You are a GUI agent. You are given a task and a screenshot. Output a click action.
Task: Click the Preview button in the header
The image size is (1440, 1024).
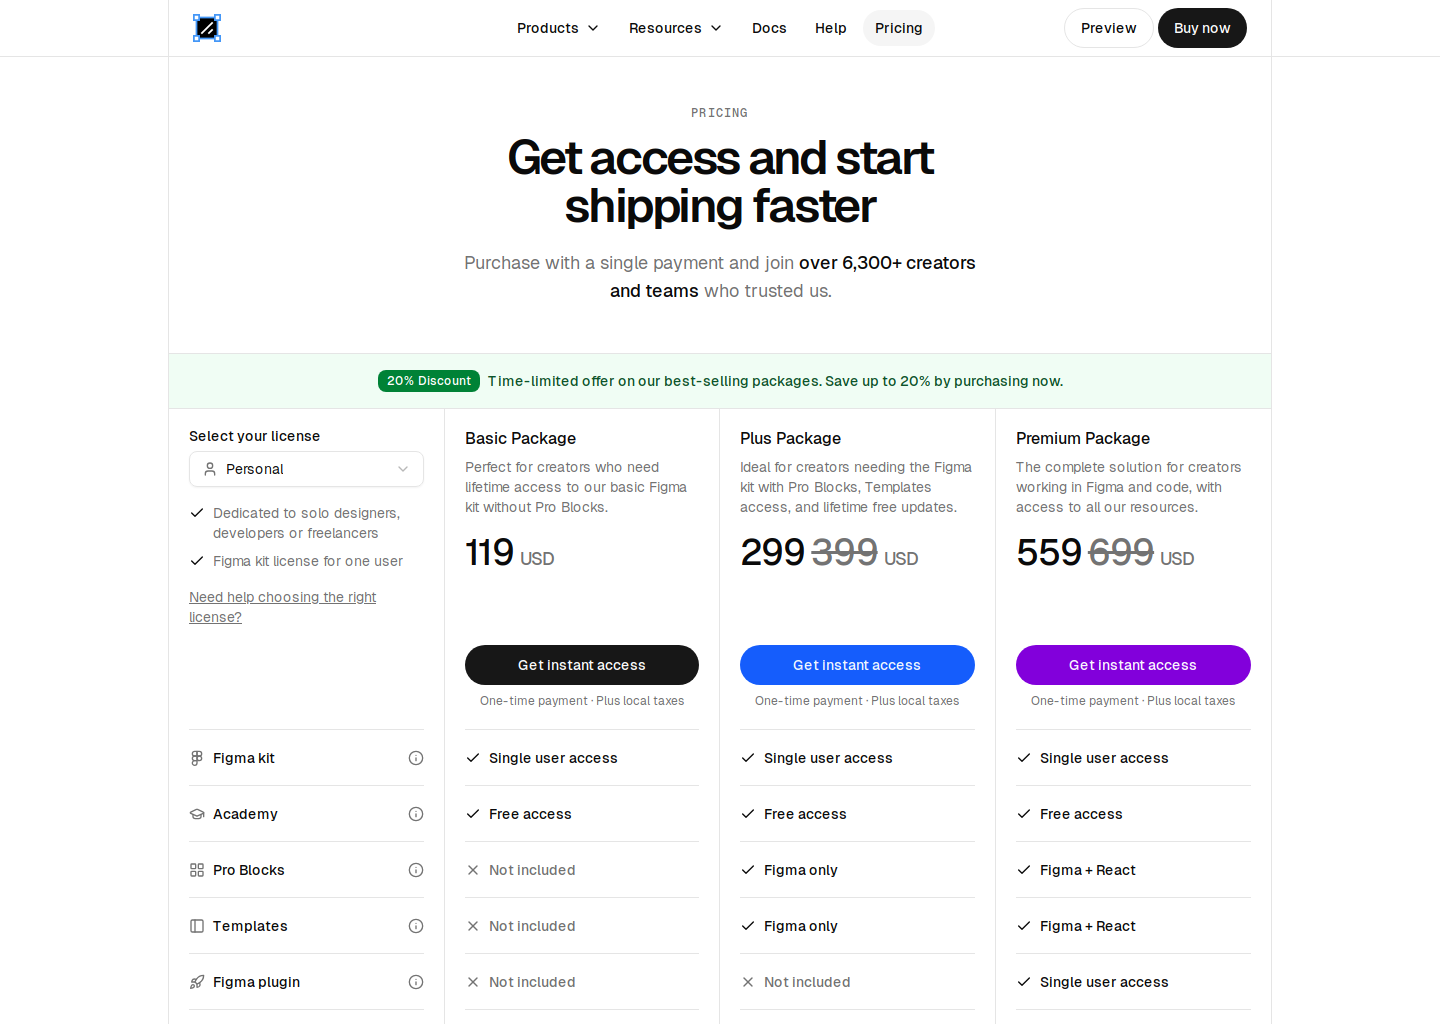pos(1108,28)
